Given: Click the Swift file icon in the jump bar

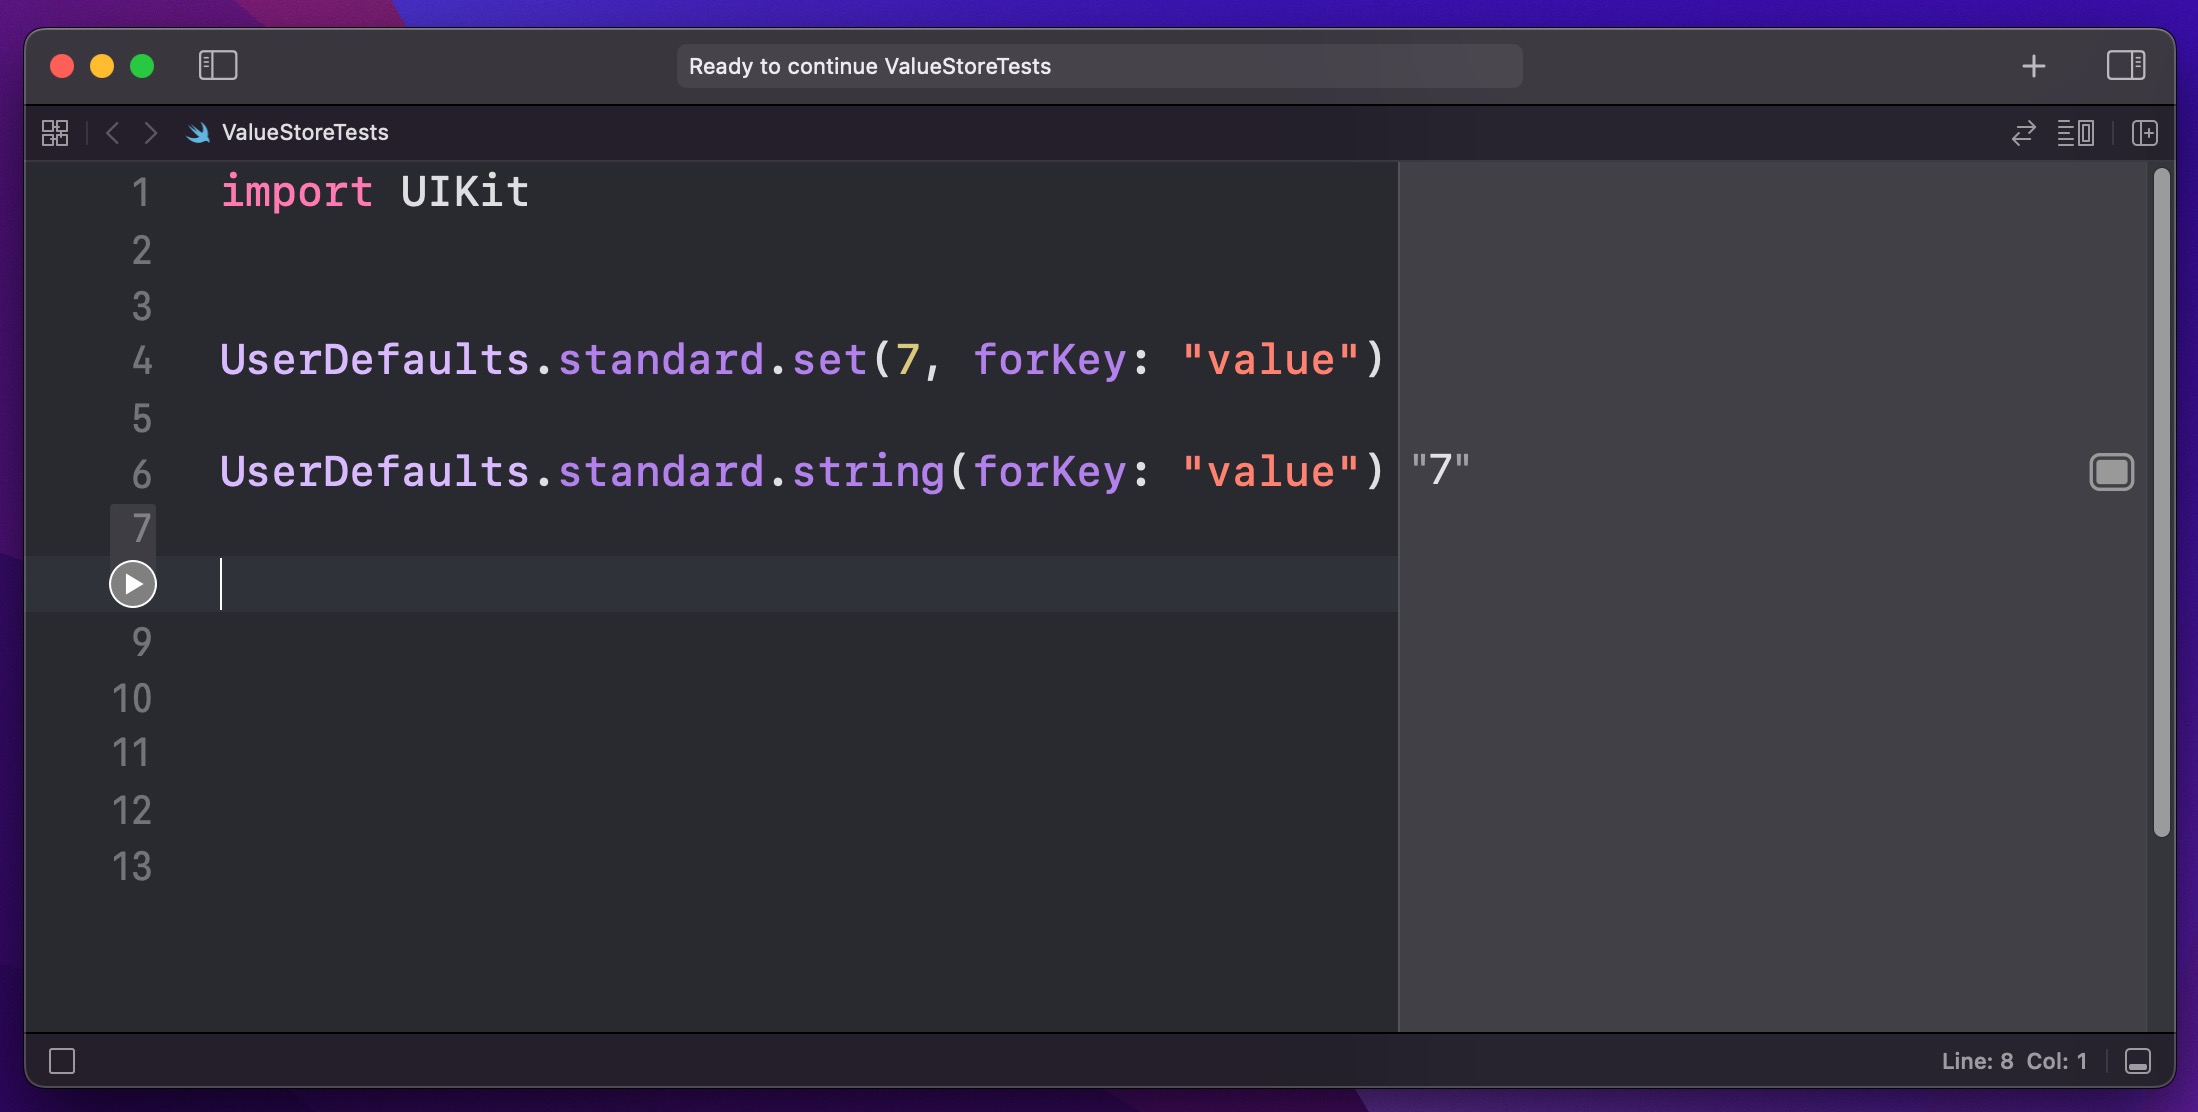Looking at the screenshot, I should coord(198,132).
